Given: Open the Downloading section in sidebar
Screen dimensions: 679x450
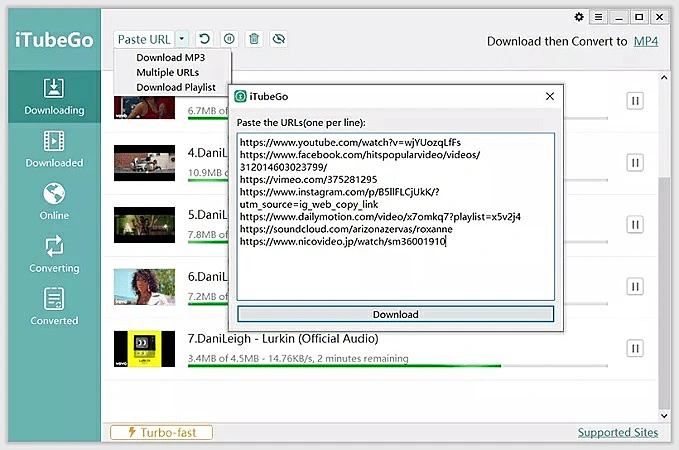Looking at the screenshot, I should pos(54,97).
